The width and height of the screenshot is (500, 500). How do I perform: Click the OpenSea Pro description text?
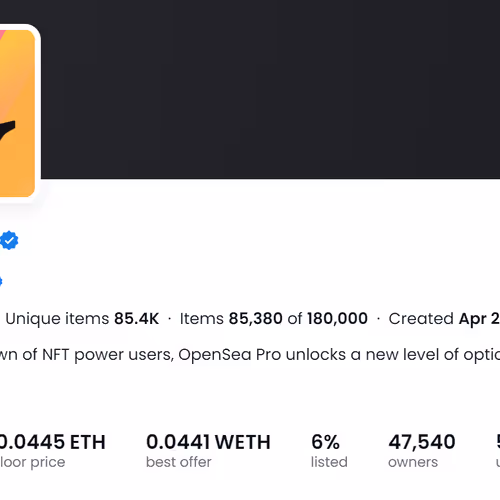(250, 355)
